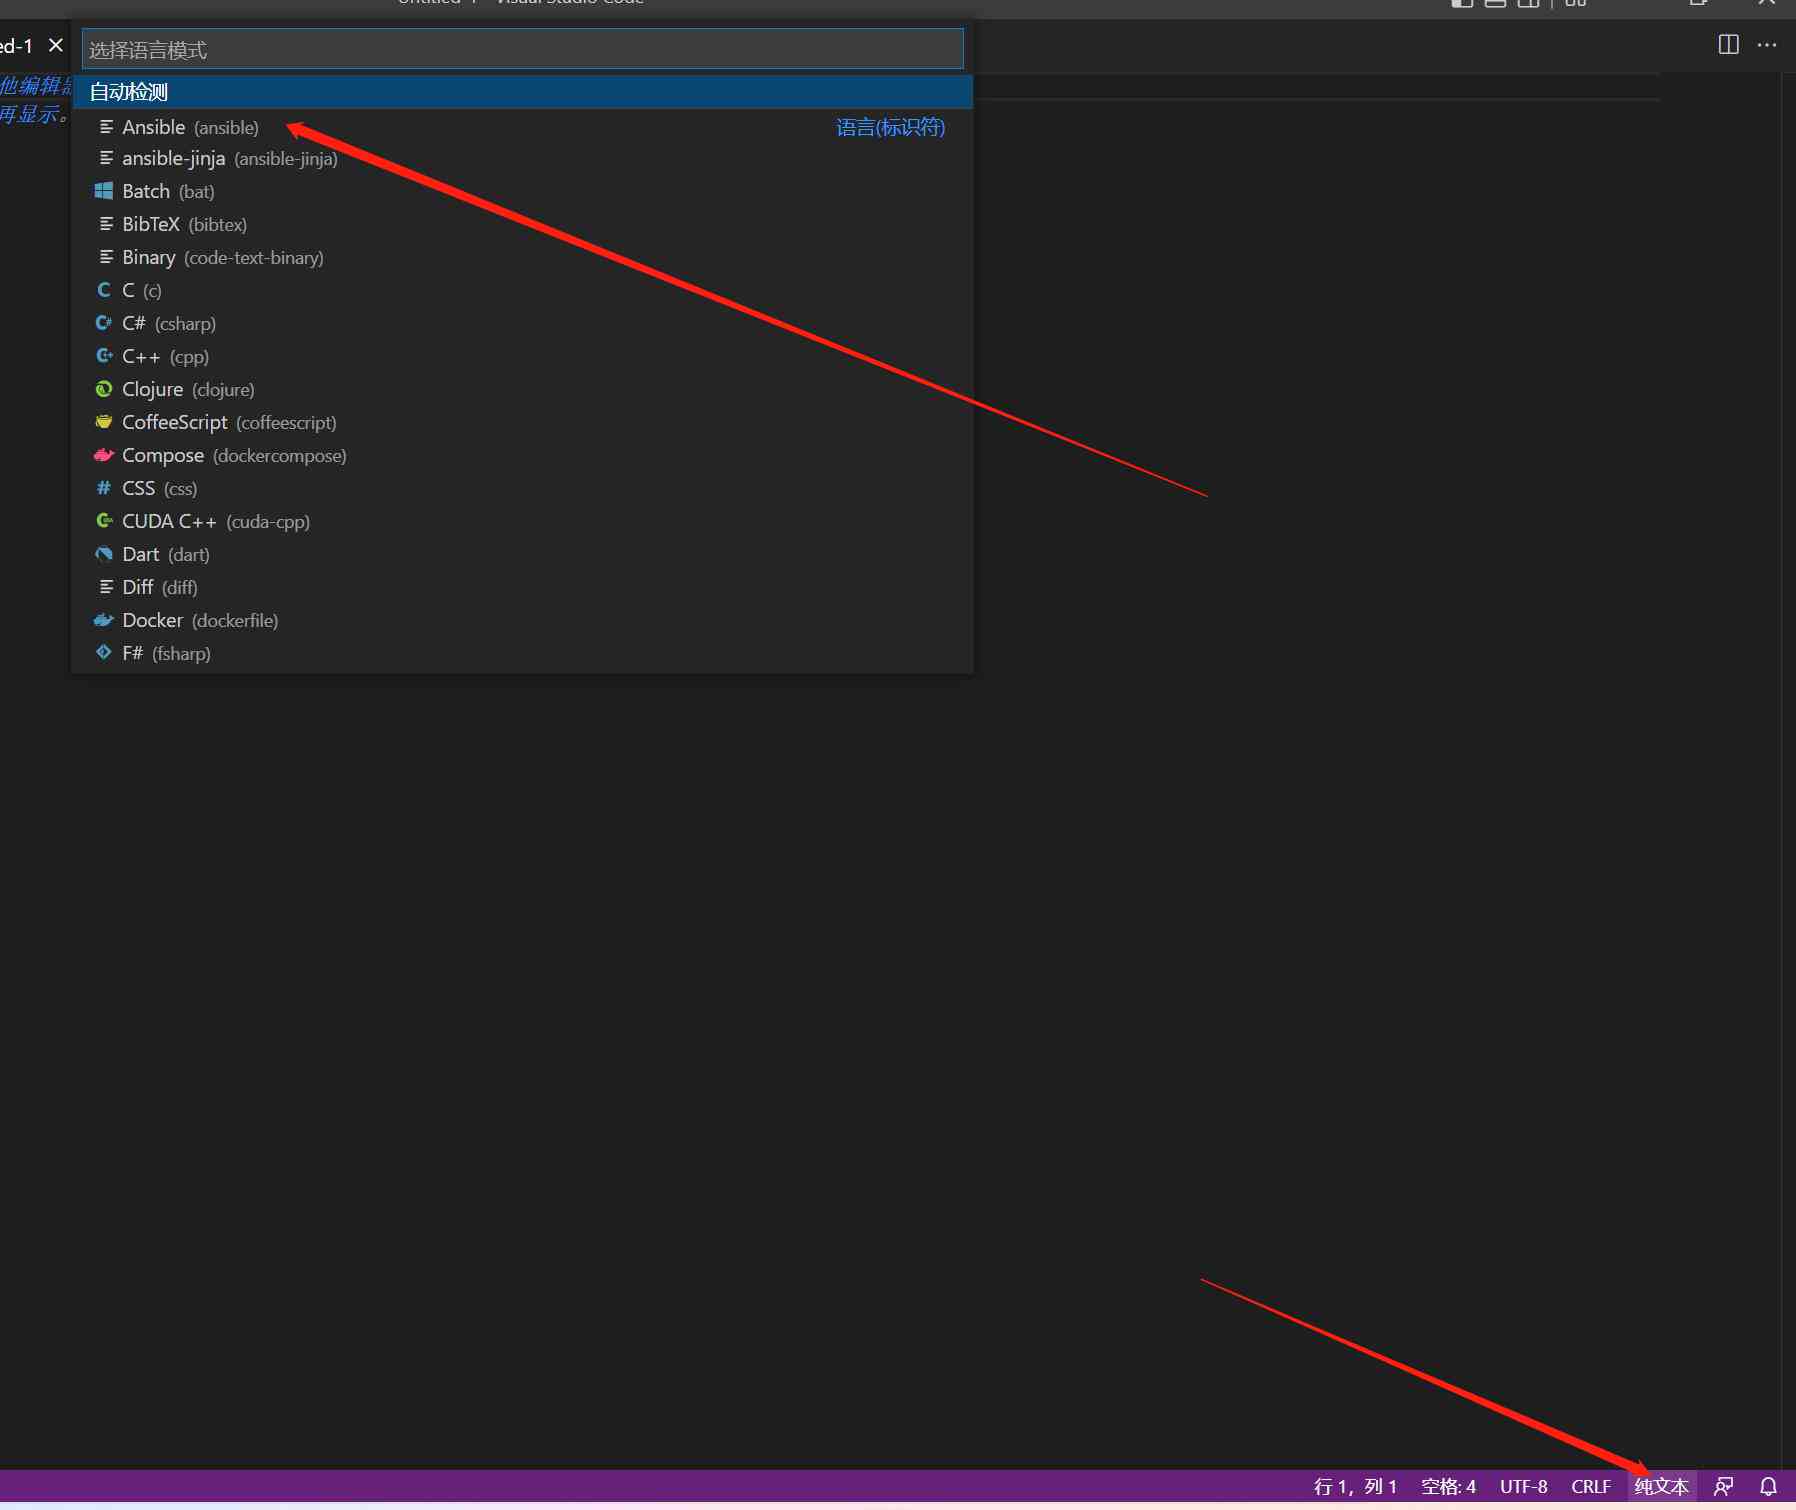Click the Dart language icon
The height and width of the screenshot is (1510, 1796).
point(104,554)
